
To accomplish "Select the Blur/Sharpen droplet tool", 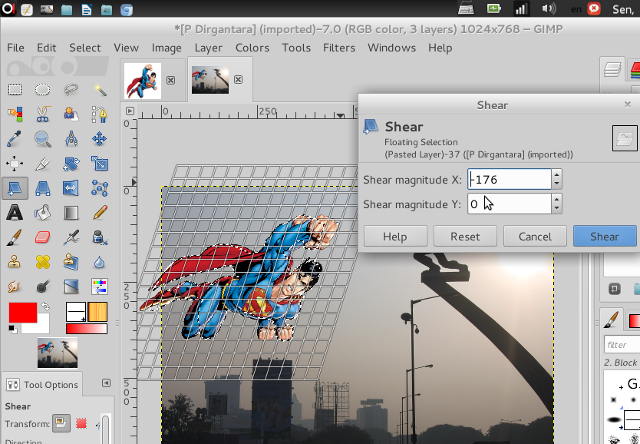I will [100, 262].
